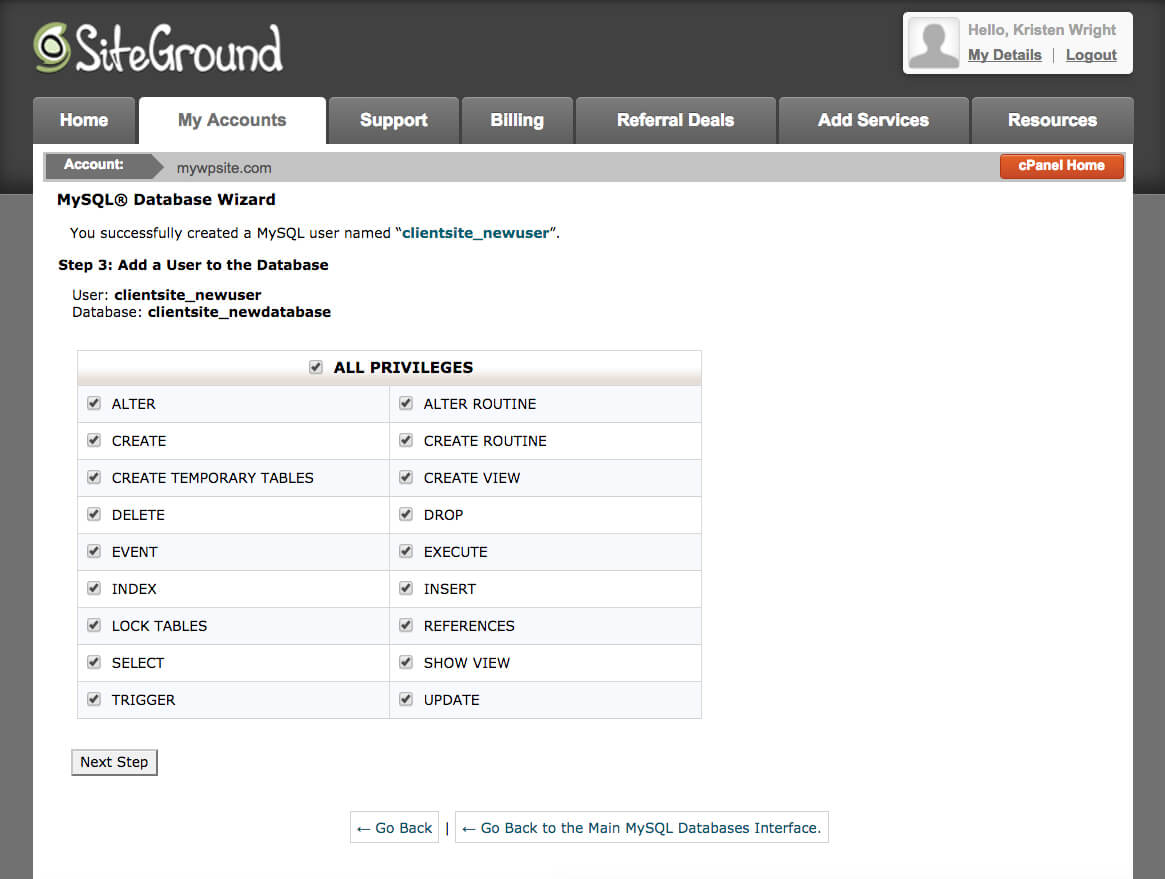Click the clientsite_newuser link in success message
The width and height of the screenshot is (1165, 879).
[476, 233]
